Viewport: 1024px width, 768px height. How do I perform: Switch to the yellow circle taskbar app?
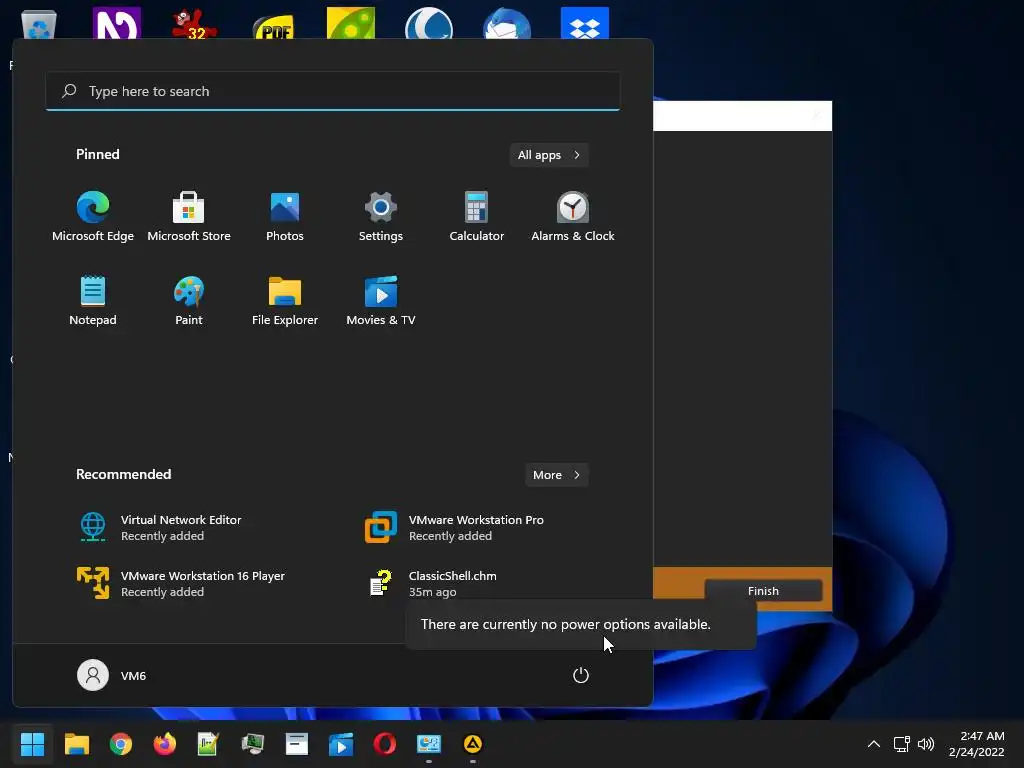click(472, 744)
